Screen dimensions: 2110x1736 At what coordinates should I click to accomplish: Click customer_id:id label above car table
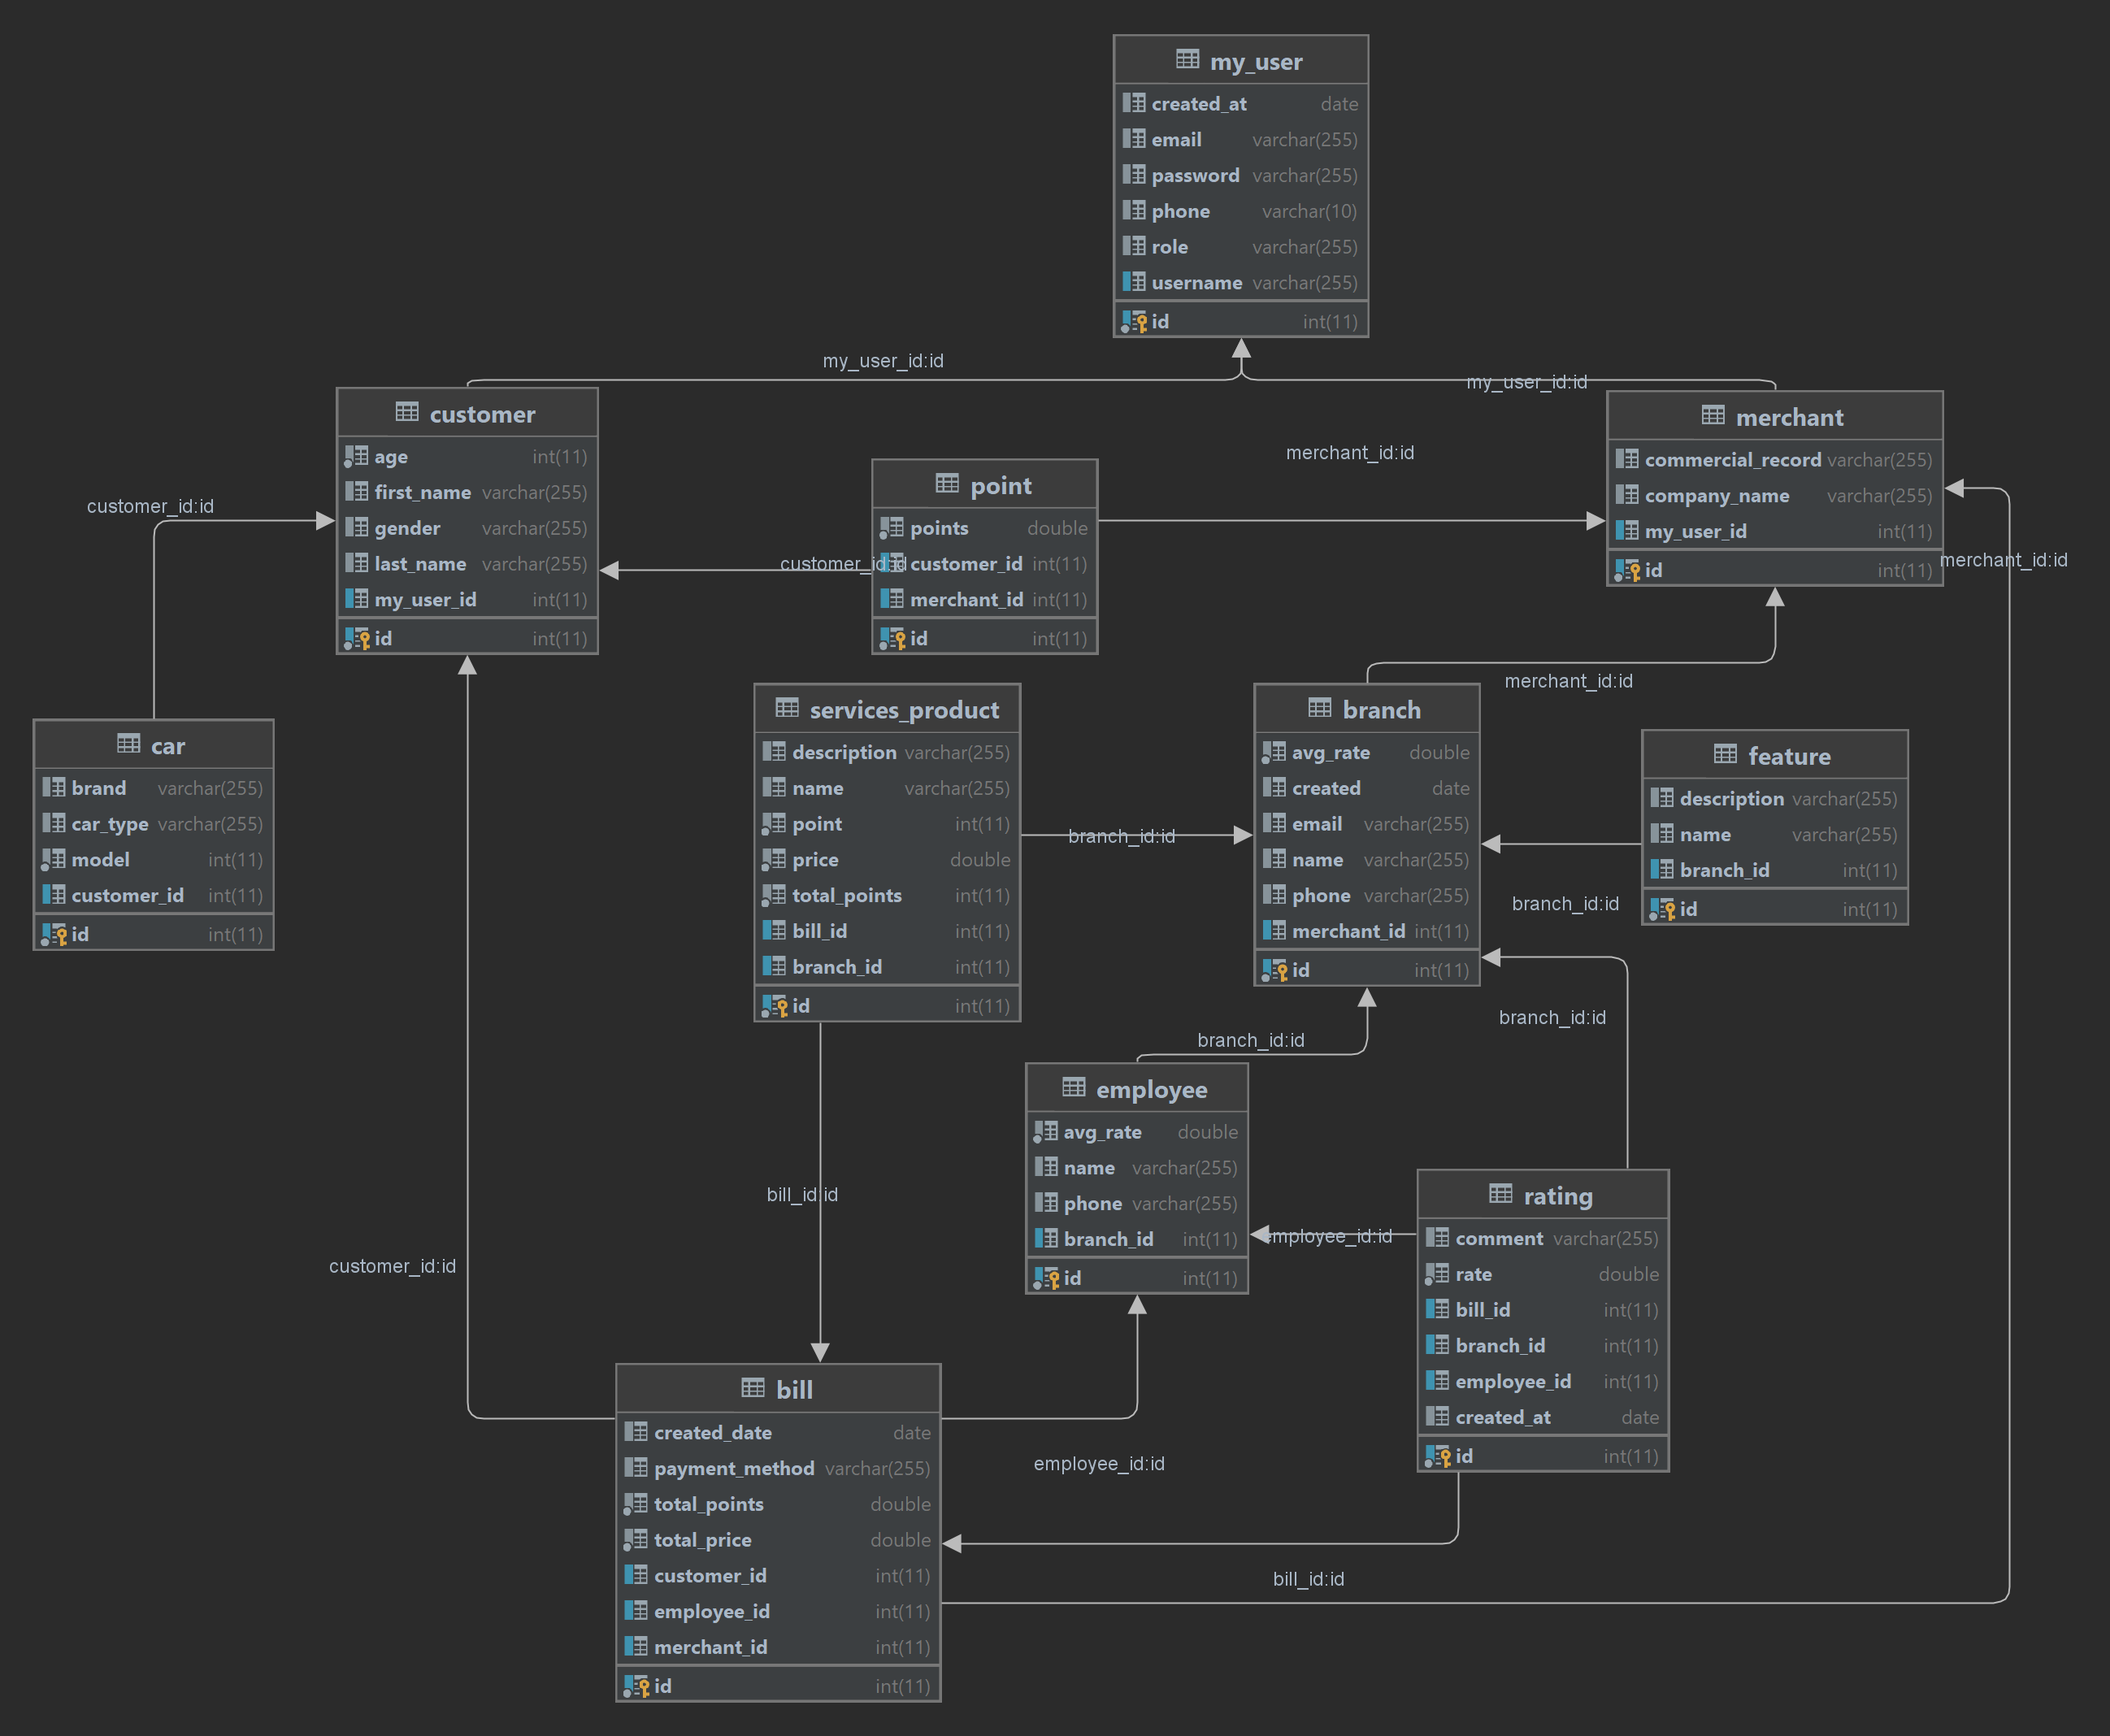point(150,506)
